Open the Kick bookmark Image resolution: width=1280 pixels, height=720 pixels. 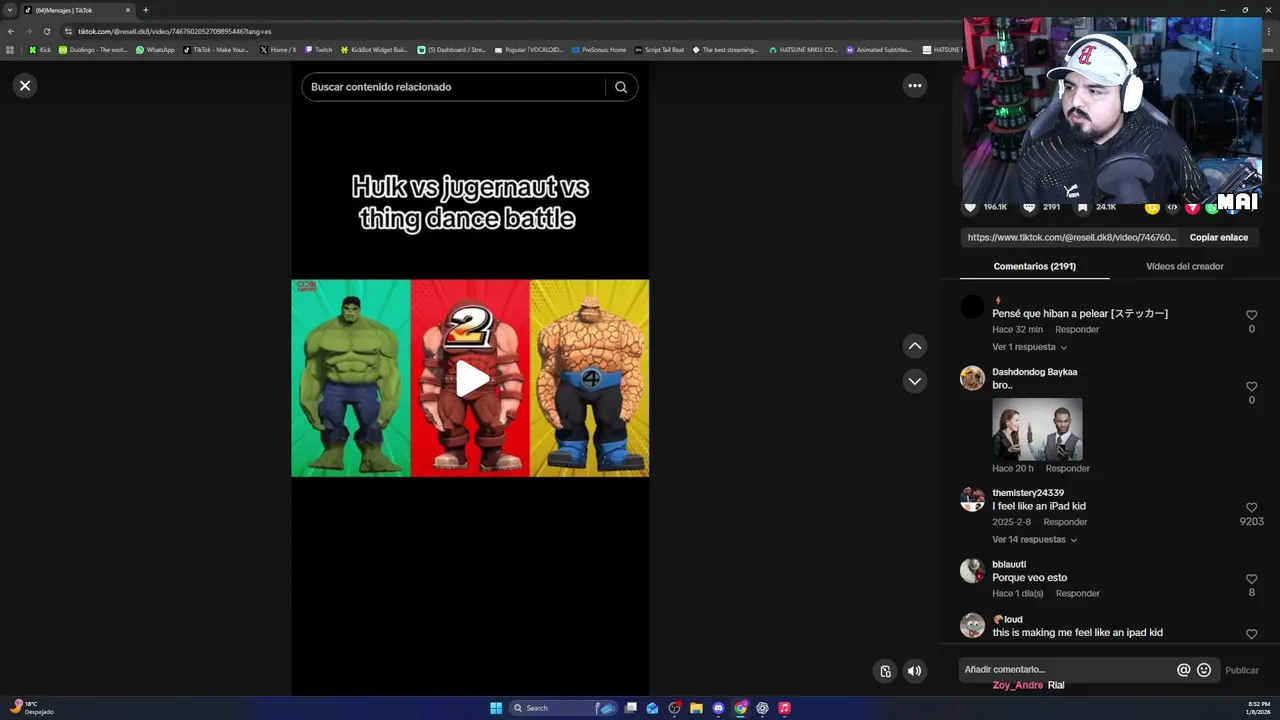(40, 50)
